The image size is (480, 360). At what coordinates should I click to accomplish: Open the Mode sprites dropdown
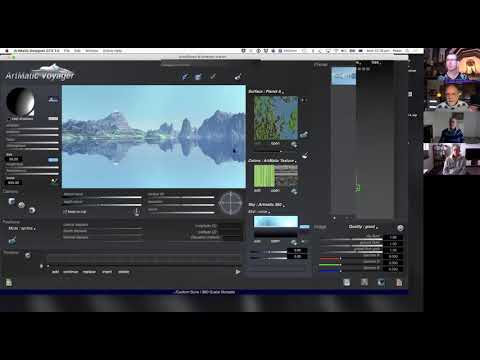coord(22,228)
